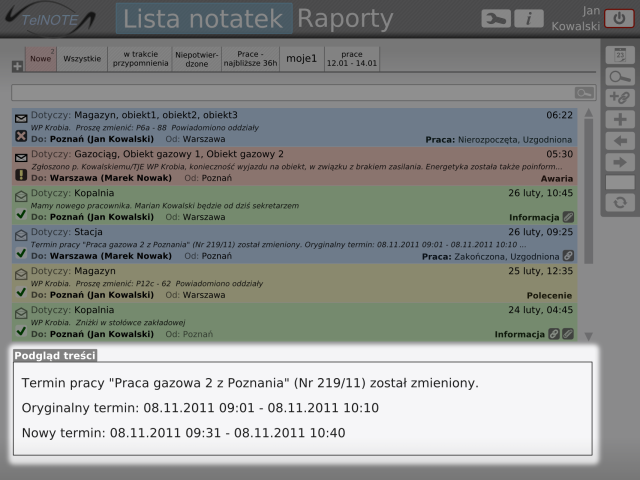Select the prace 12.01 - 14.01 tab
The width and height of the screenshot is (640, 480).
[352, 59]
